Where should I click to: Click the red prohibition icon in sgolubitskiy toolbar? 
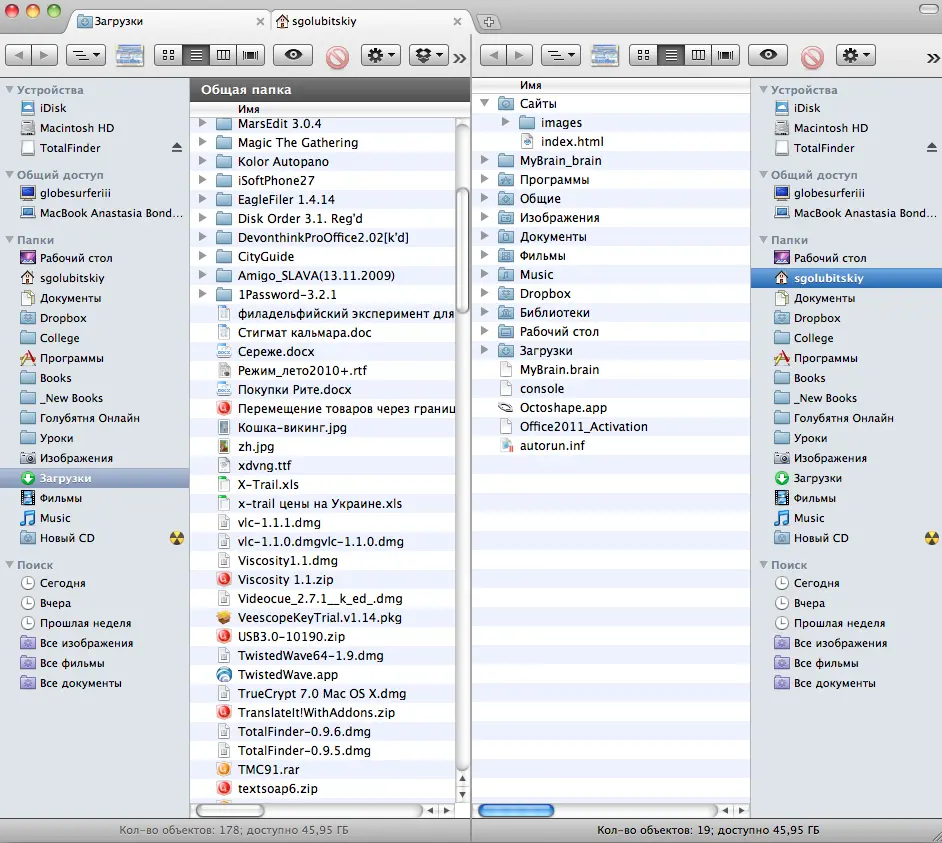point(812,56)
